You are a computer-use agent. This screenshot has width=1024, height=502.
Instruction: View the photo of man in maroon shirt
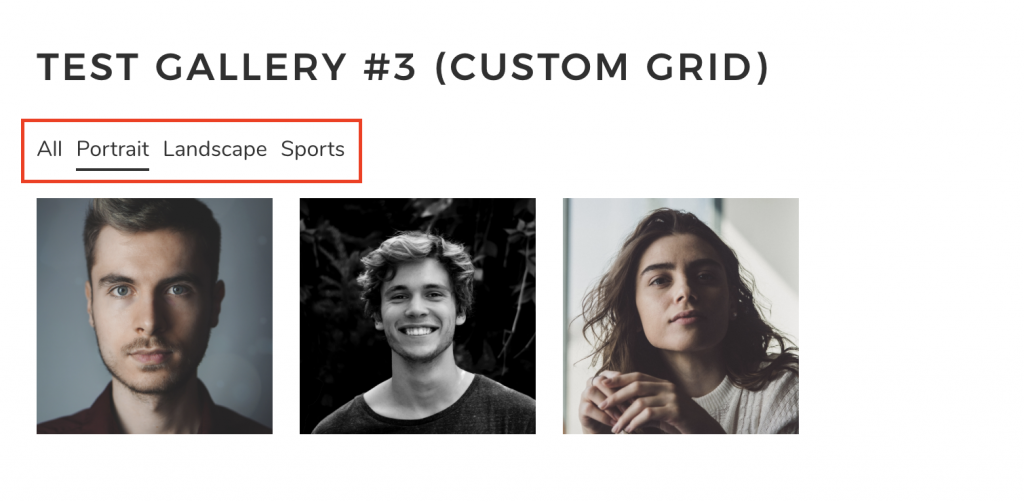click(155, 316)
